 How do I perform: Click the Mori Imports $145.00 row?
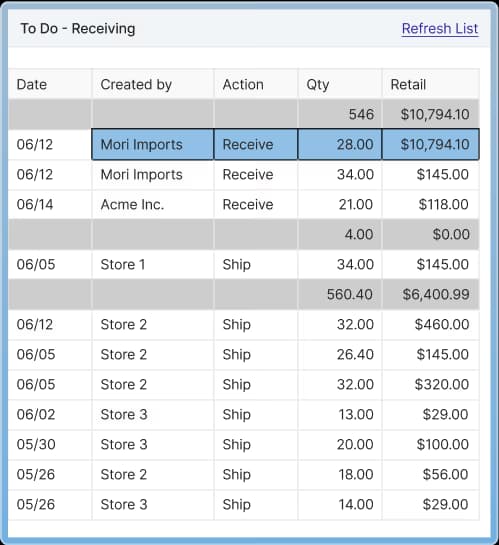coord(244,174)
